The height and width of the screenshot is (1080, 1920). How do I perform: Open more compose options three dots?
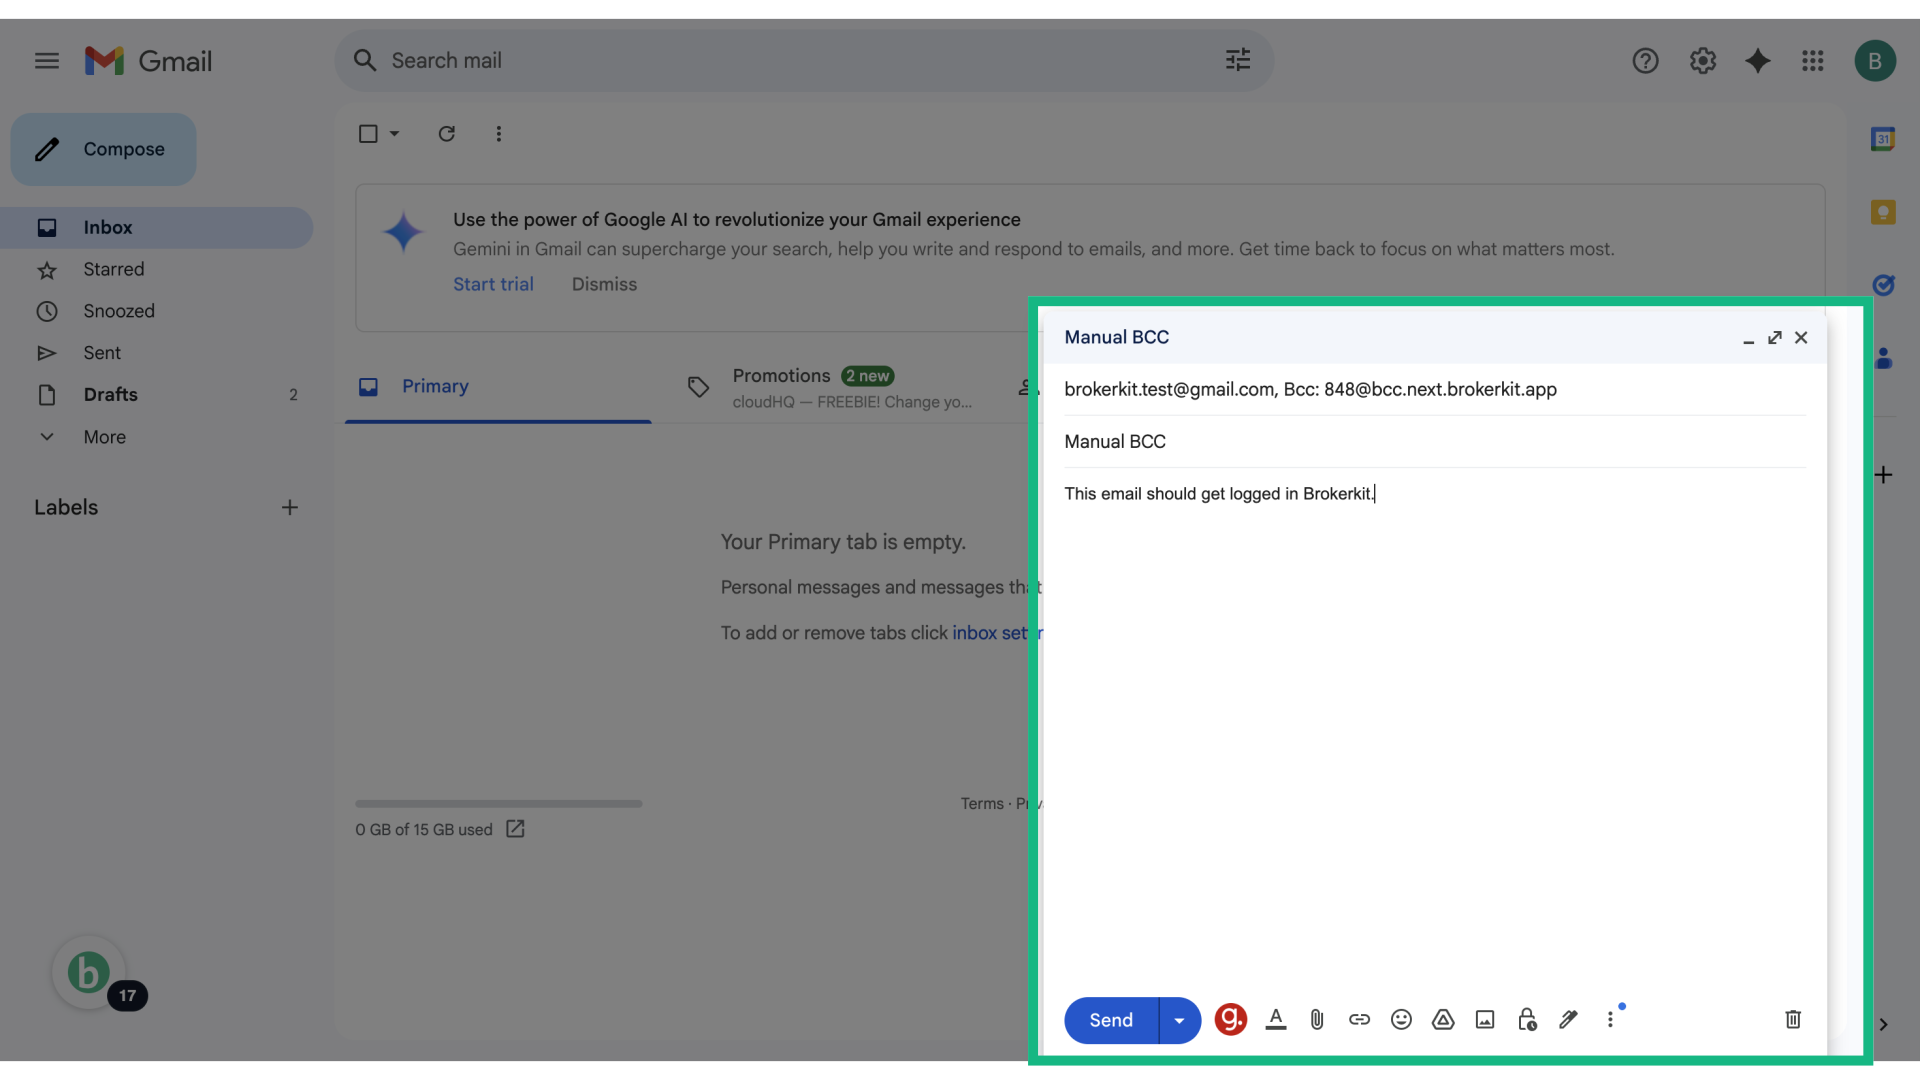pos(1610,1019)
